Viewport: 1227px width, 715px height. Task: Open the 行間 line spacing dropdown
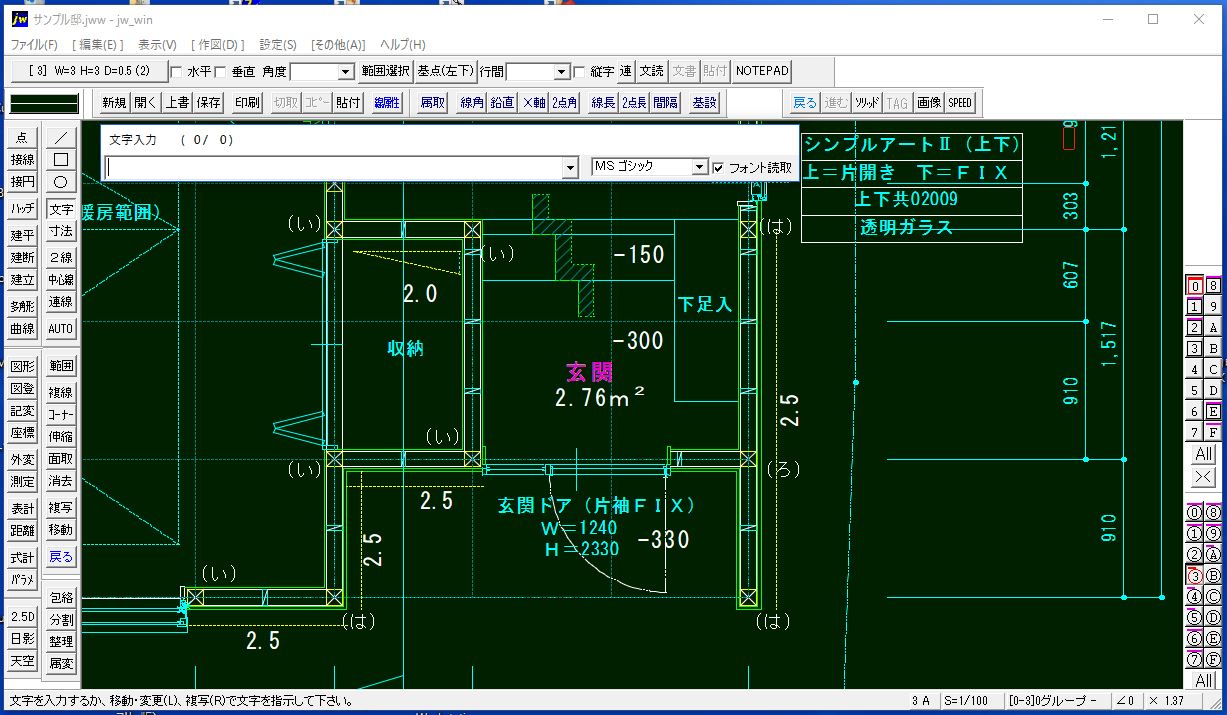562,72
